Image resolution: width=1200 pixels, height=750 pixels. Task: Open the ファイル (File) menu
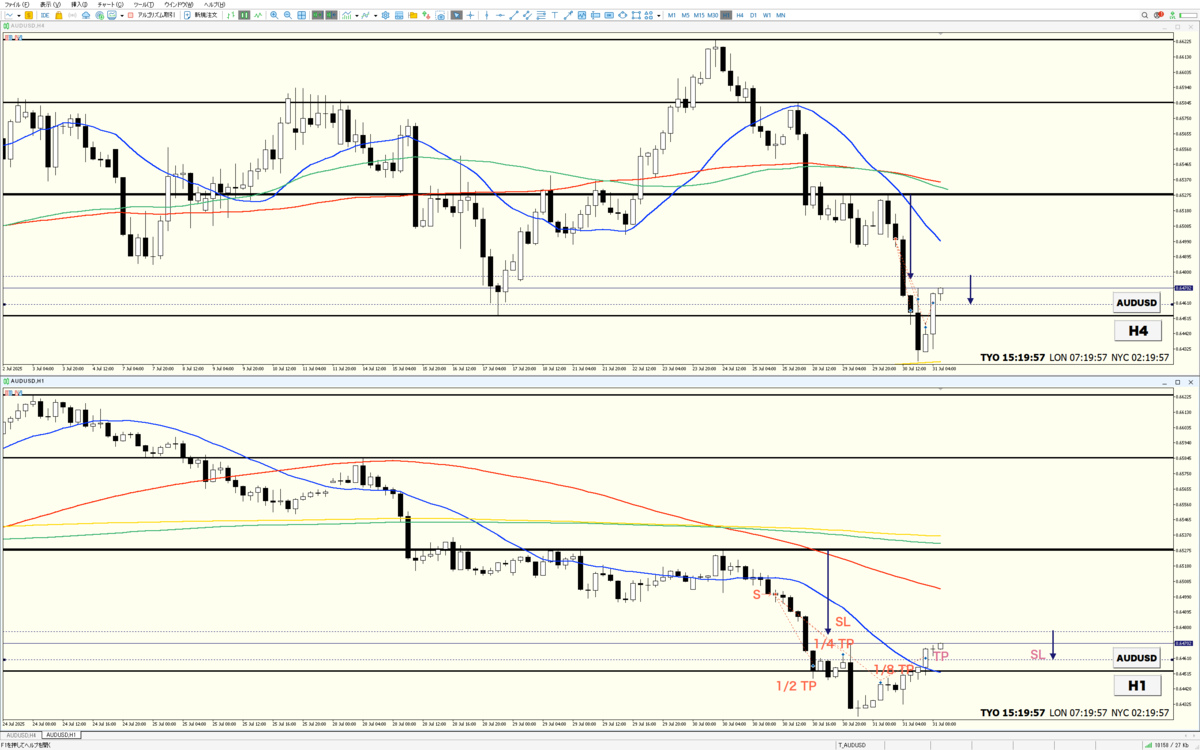[x=17, y=5]
